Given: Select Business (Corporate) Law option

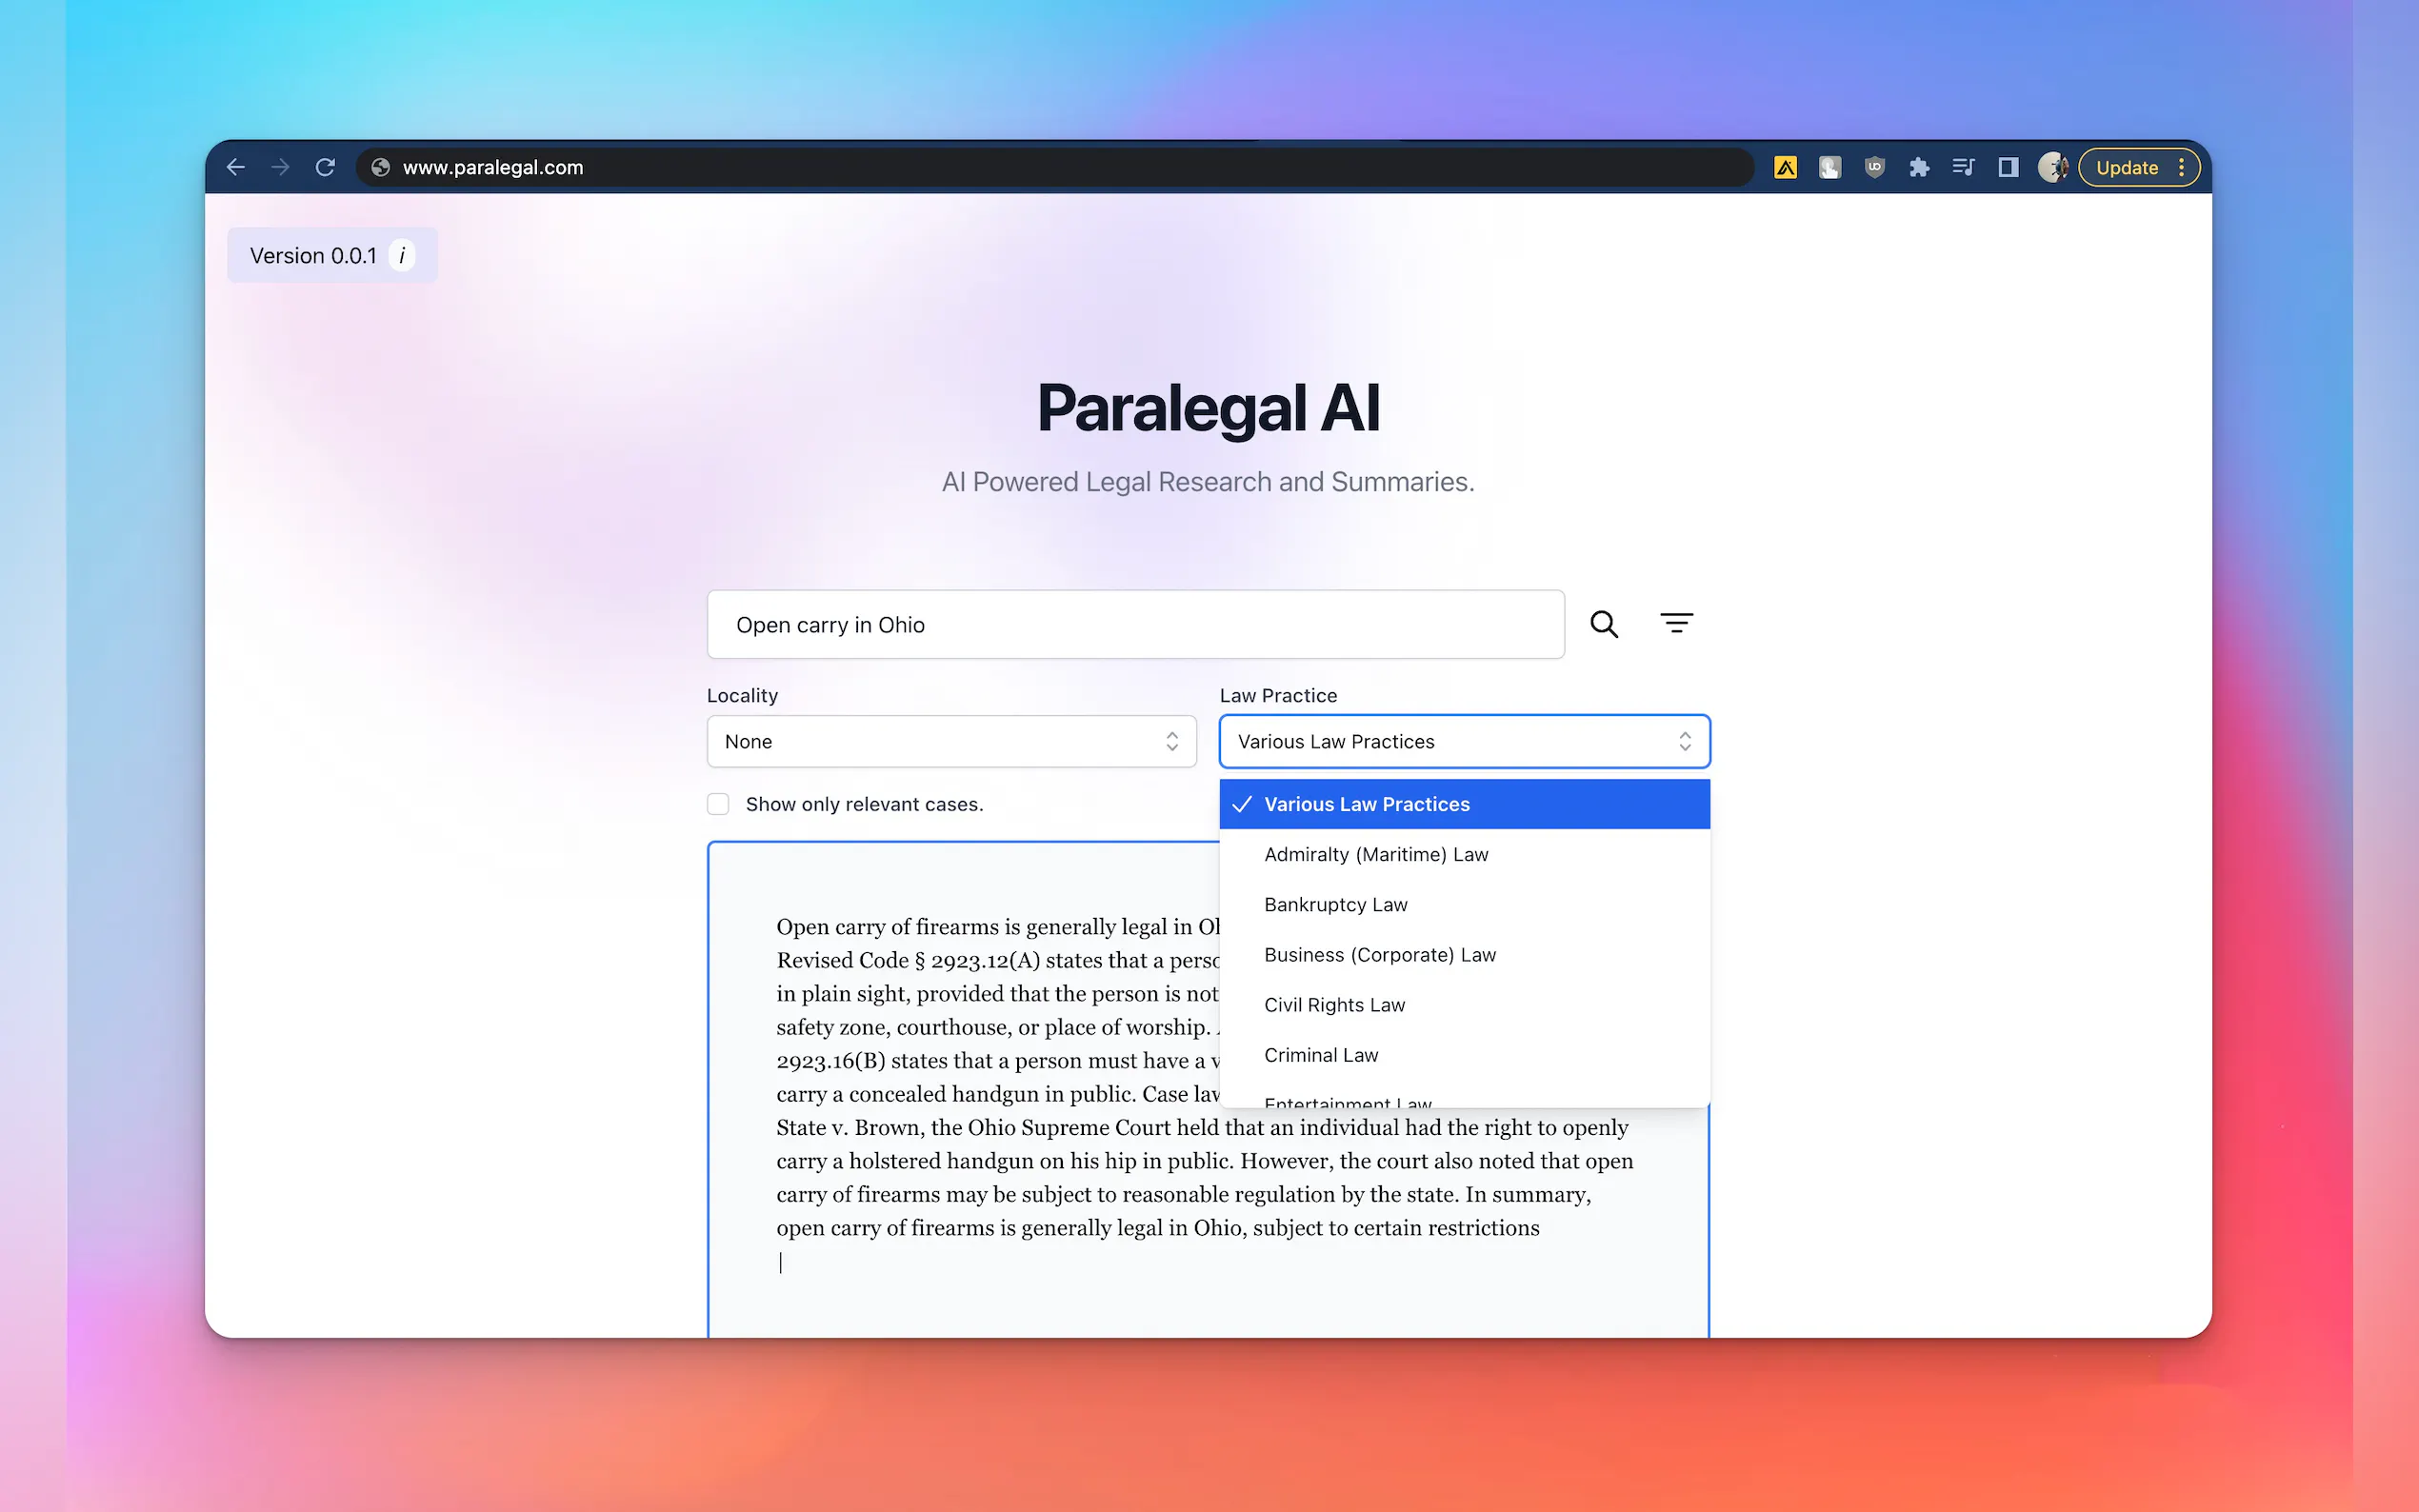Looking at the screenshot, I should (x=1380, y=954).
